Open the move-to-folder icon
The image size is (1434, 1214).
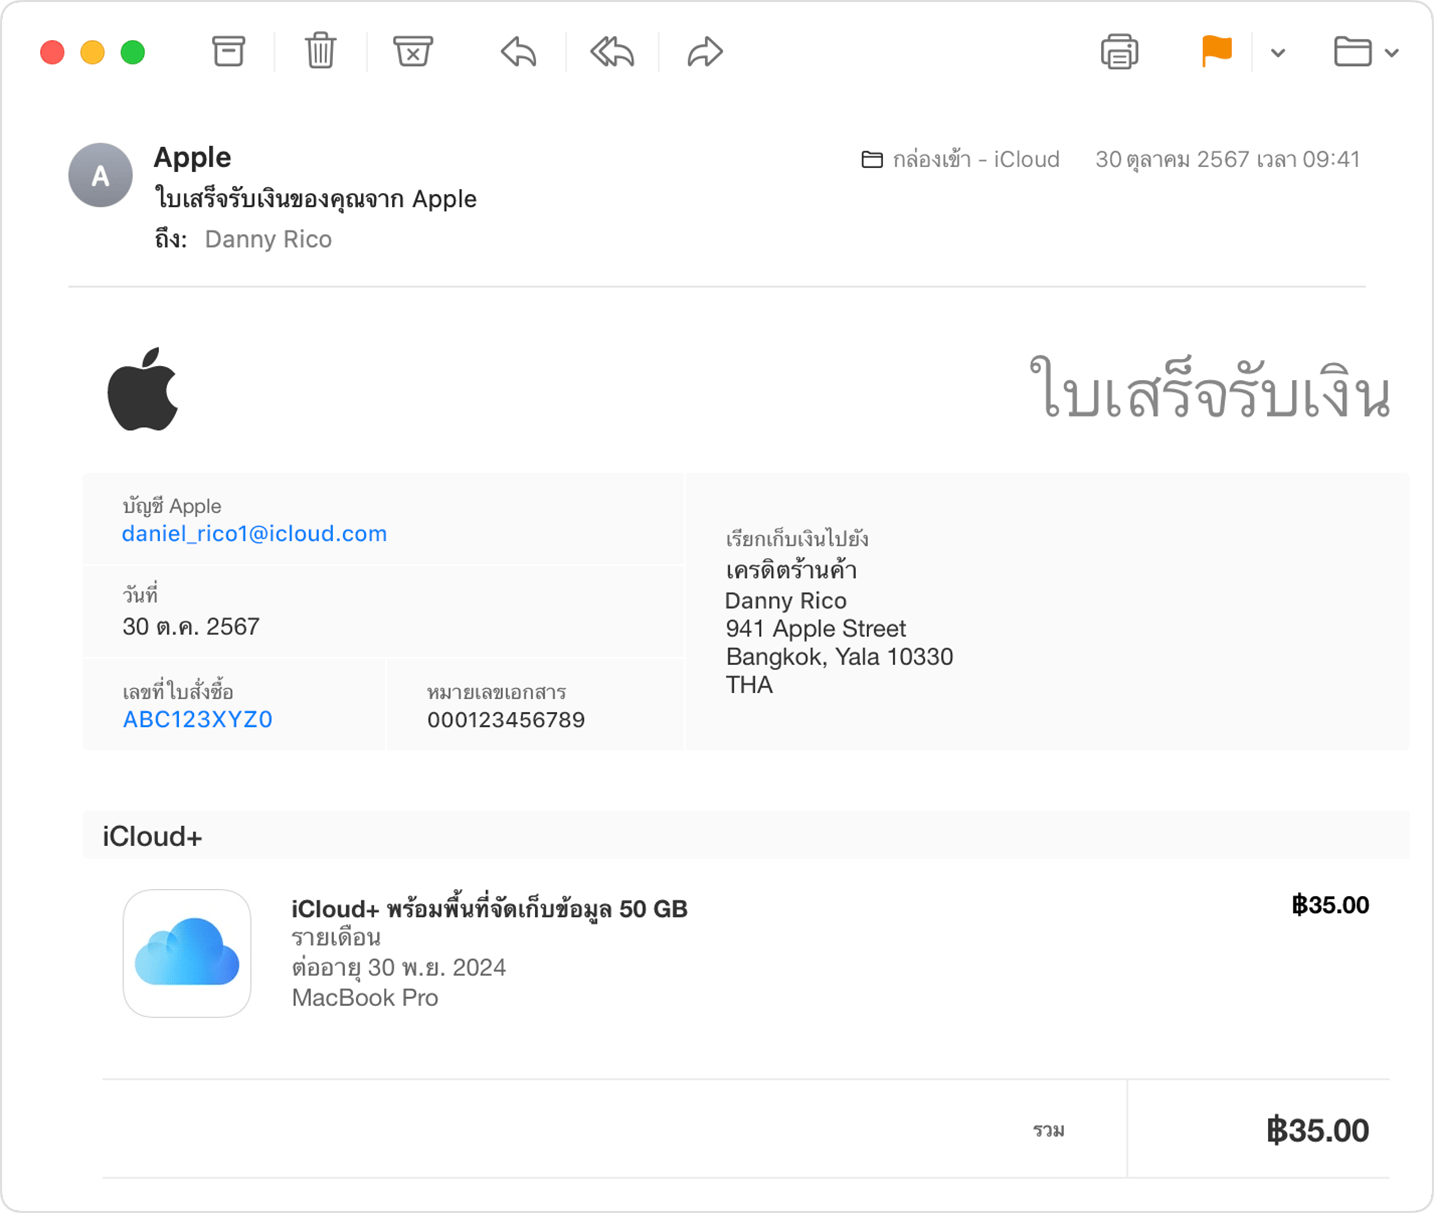pyautogui.click(x=1352, y=51)
